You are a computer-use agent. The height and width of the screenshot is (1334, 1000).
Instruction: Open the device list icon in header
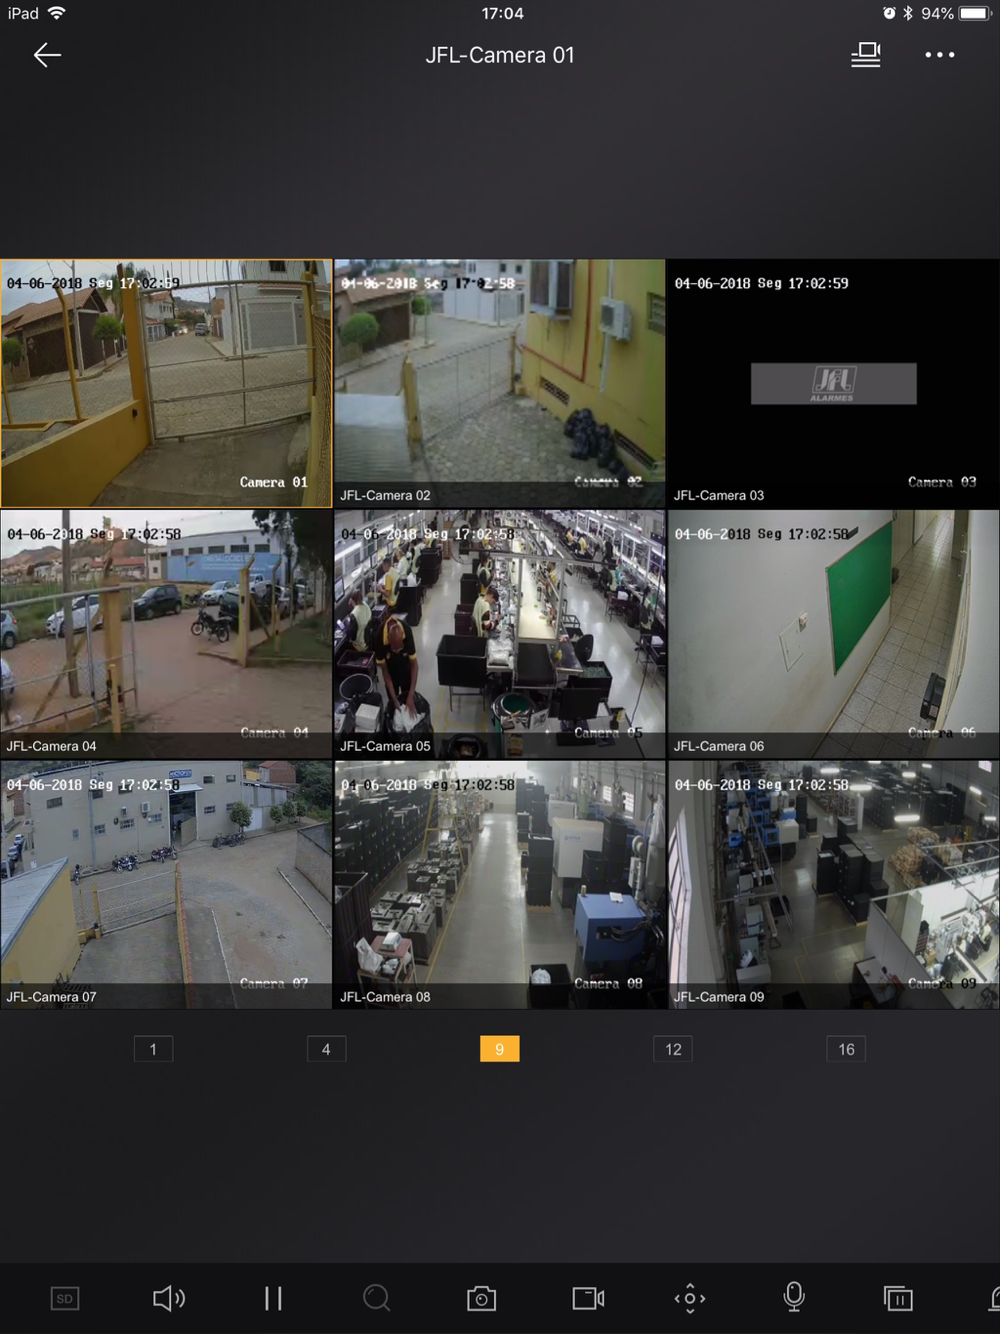coord(866,55)
